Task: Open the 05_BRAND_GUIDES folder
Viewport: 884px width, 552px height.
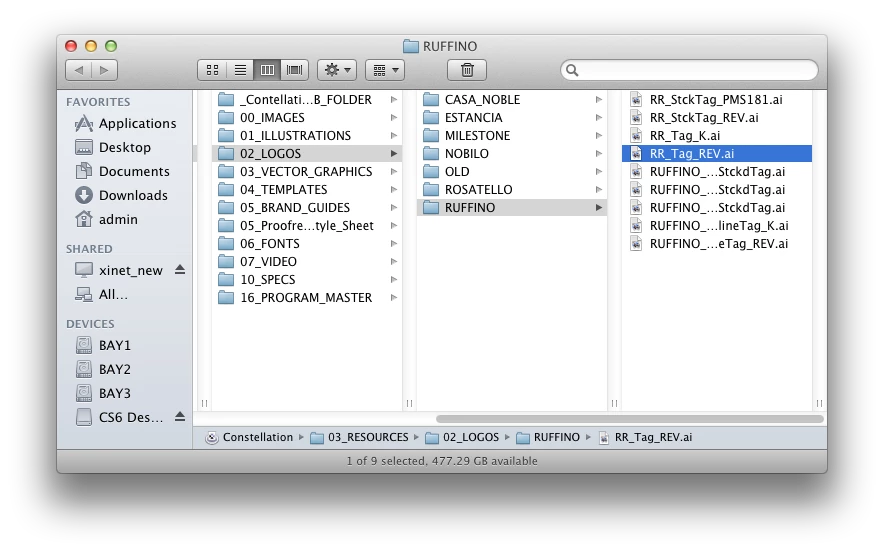Action: point(307,207)
